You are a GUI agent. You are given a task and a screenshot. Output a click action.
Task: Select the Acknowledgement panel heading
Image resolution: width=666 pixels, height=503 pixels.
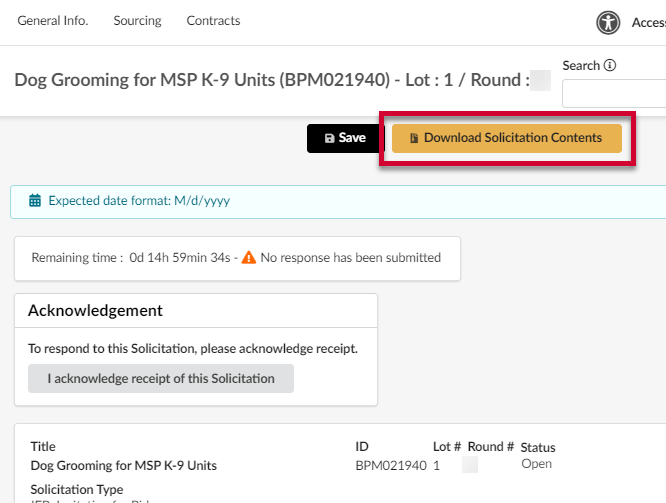95,311
